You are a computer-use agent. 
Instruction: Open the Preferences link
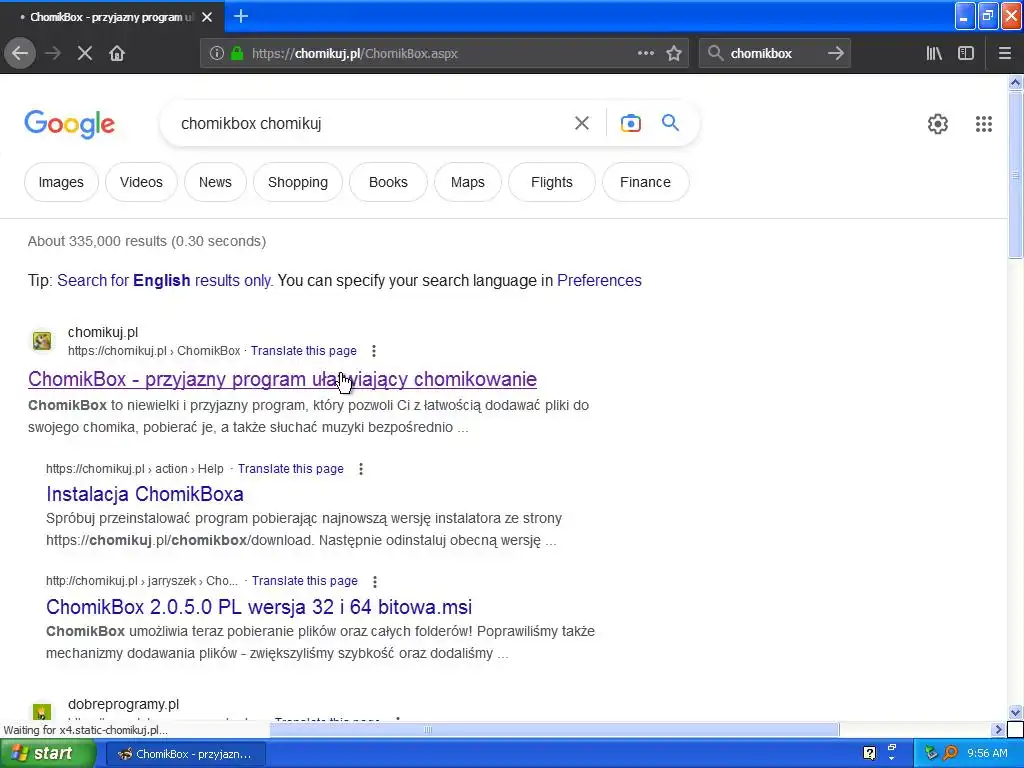(599, 280)
